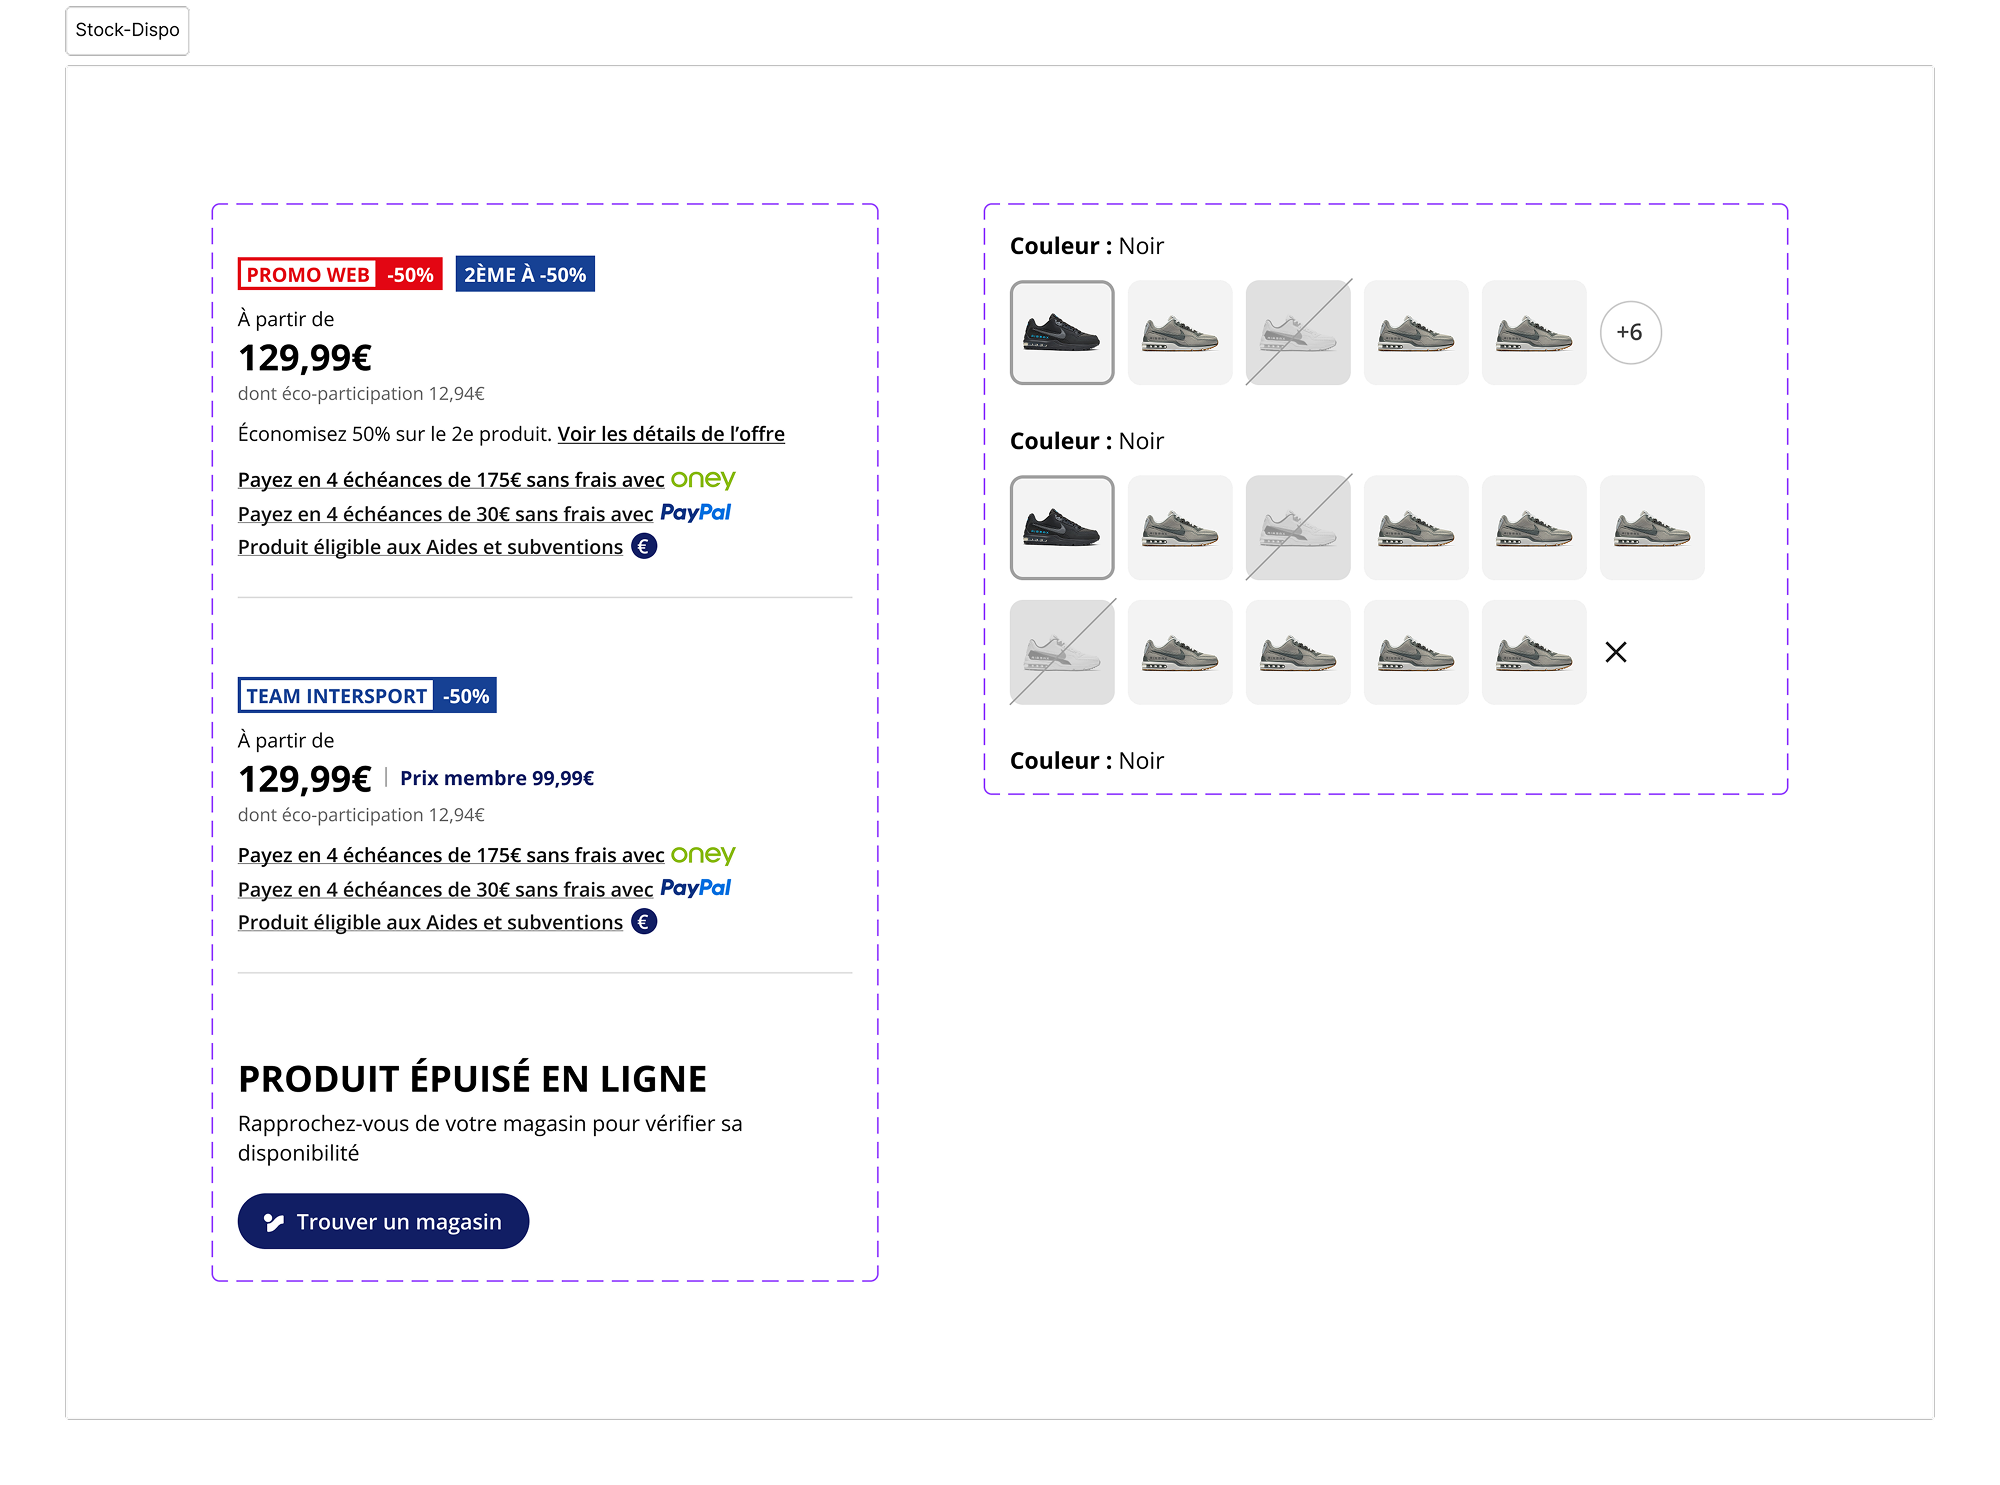
Task: Open Voir les détails de l'offre link
Action: click(x=670, y=434)
